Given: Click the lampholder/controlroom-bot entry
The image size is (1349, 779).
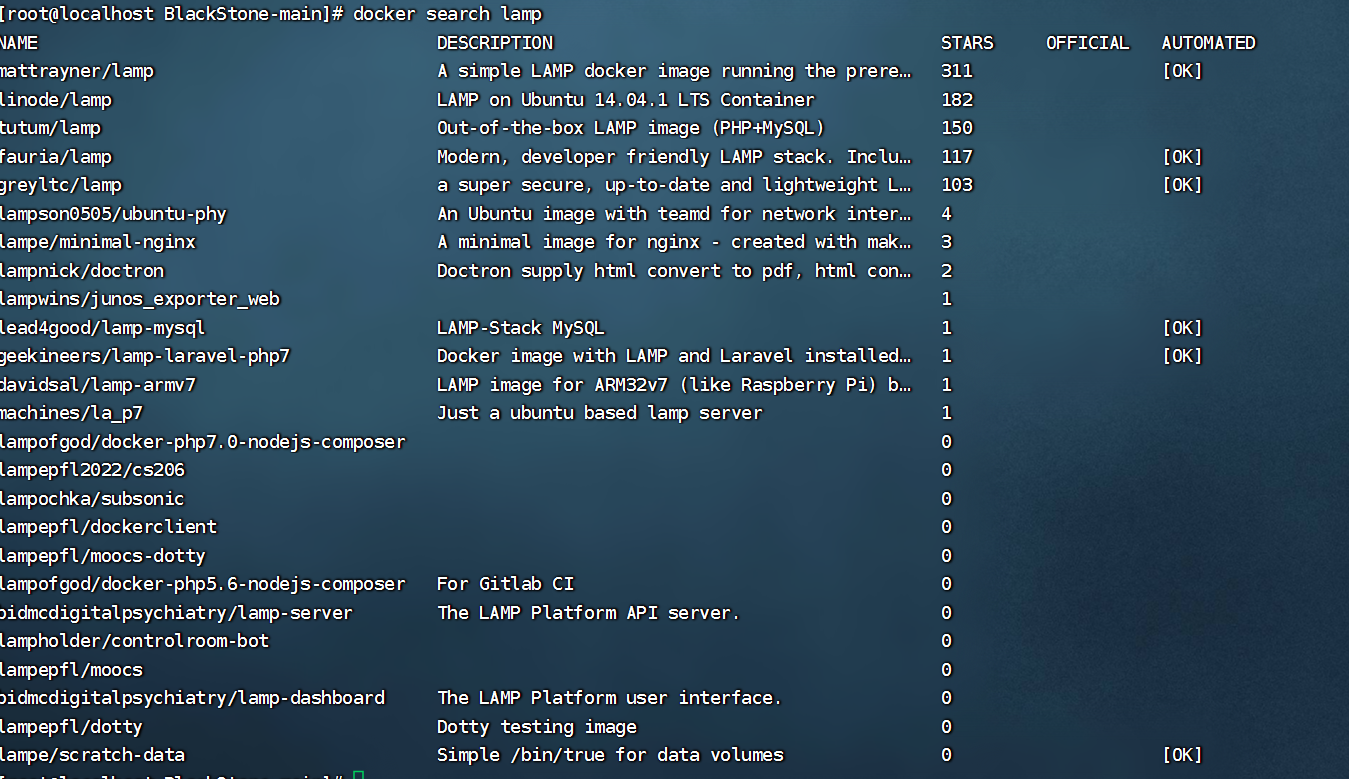Looking at the screenshot, I should pos(135,641).
